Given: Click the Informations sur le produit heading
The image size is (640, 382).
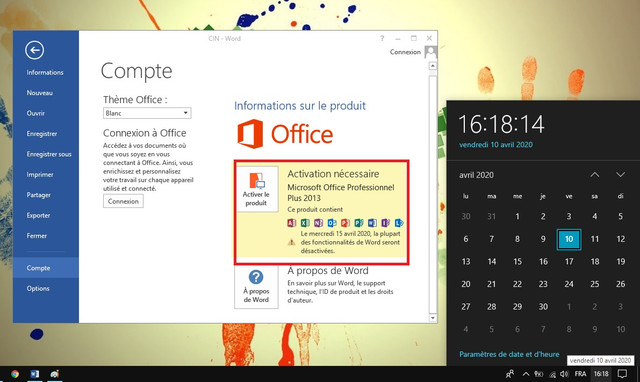Looking at the screenshot, I should (x=300, y=106).
